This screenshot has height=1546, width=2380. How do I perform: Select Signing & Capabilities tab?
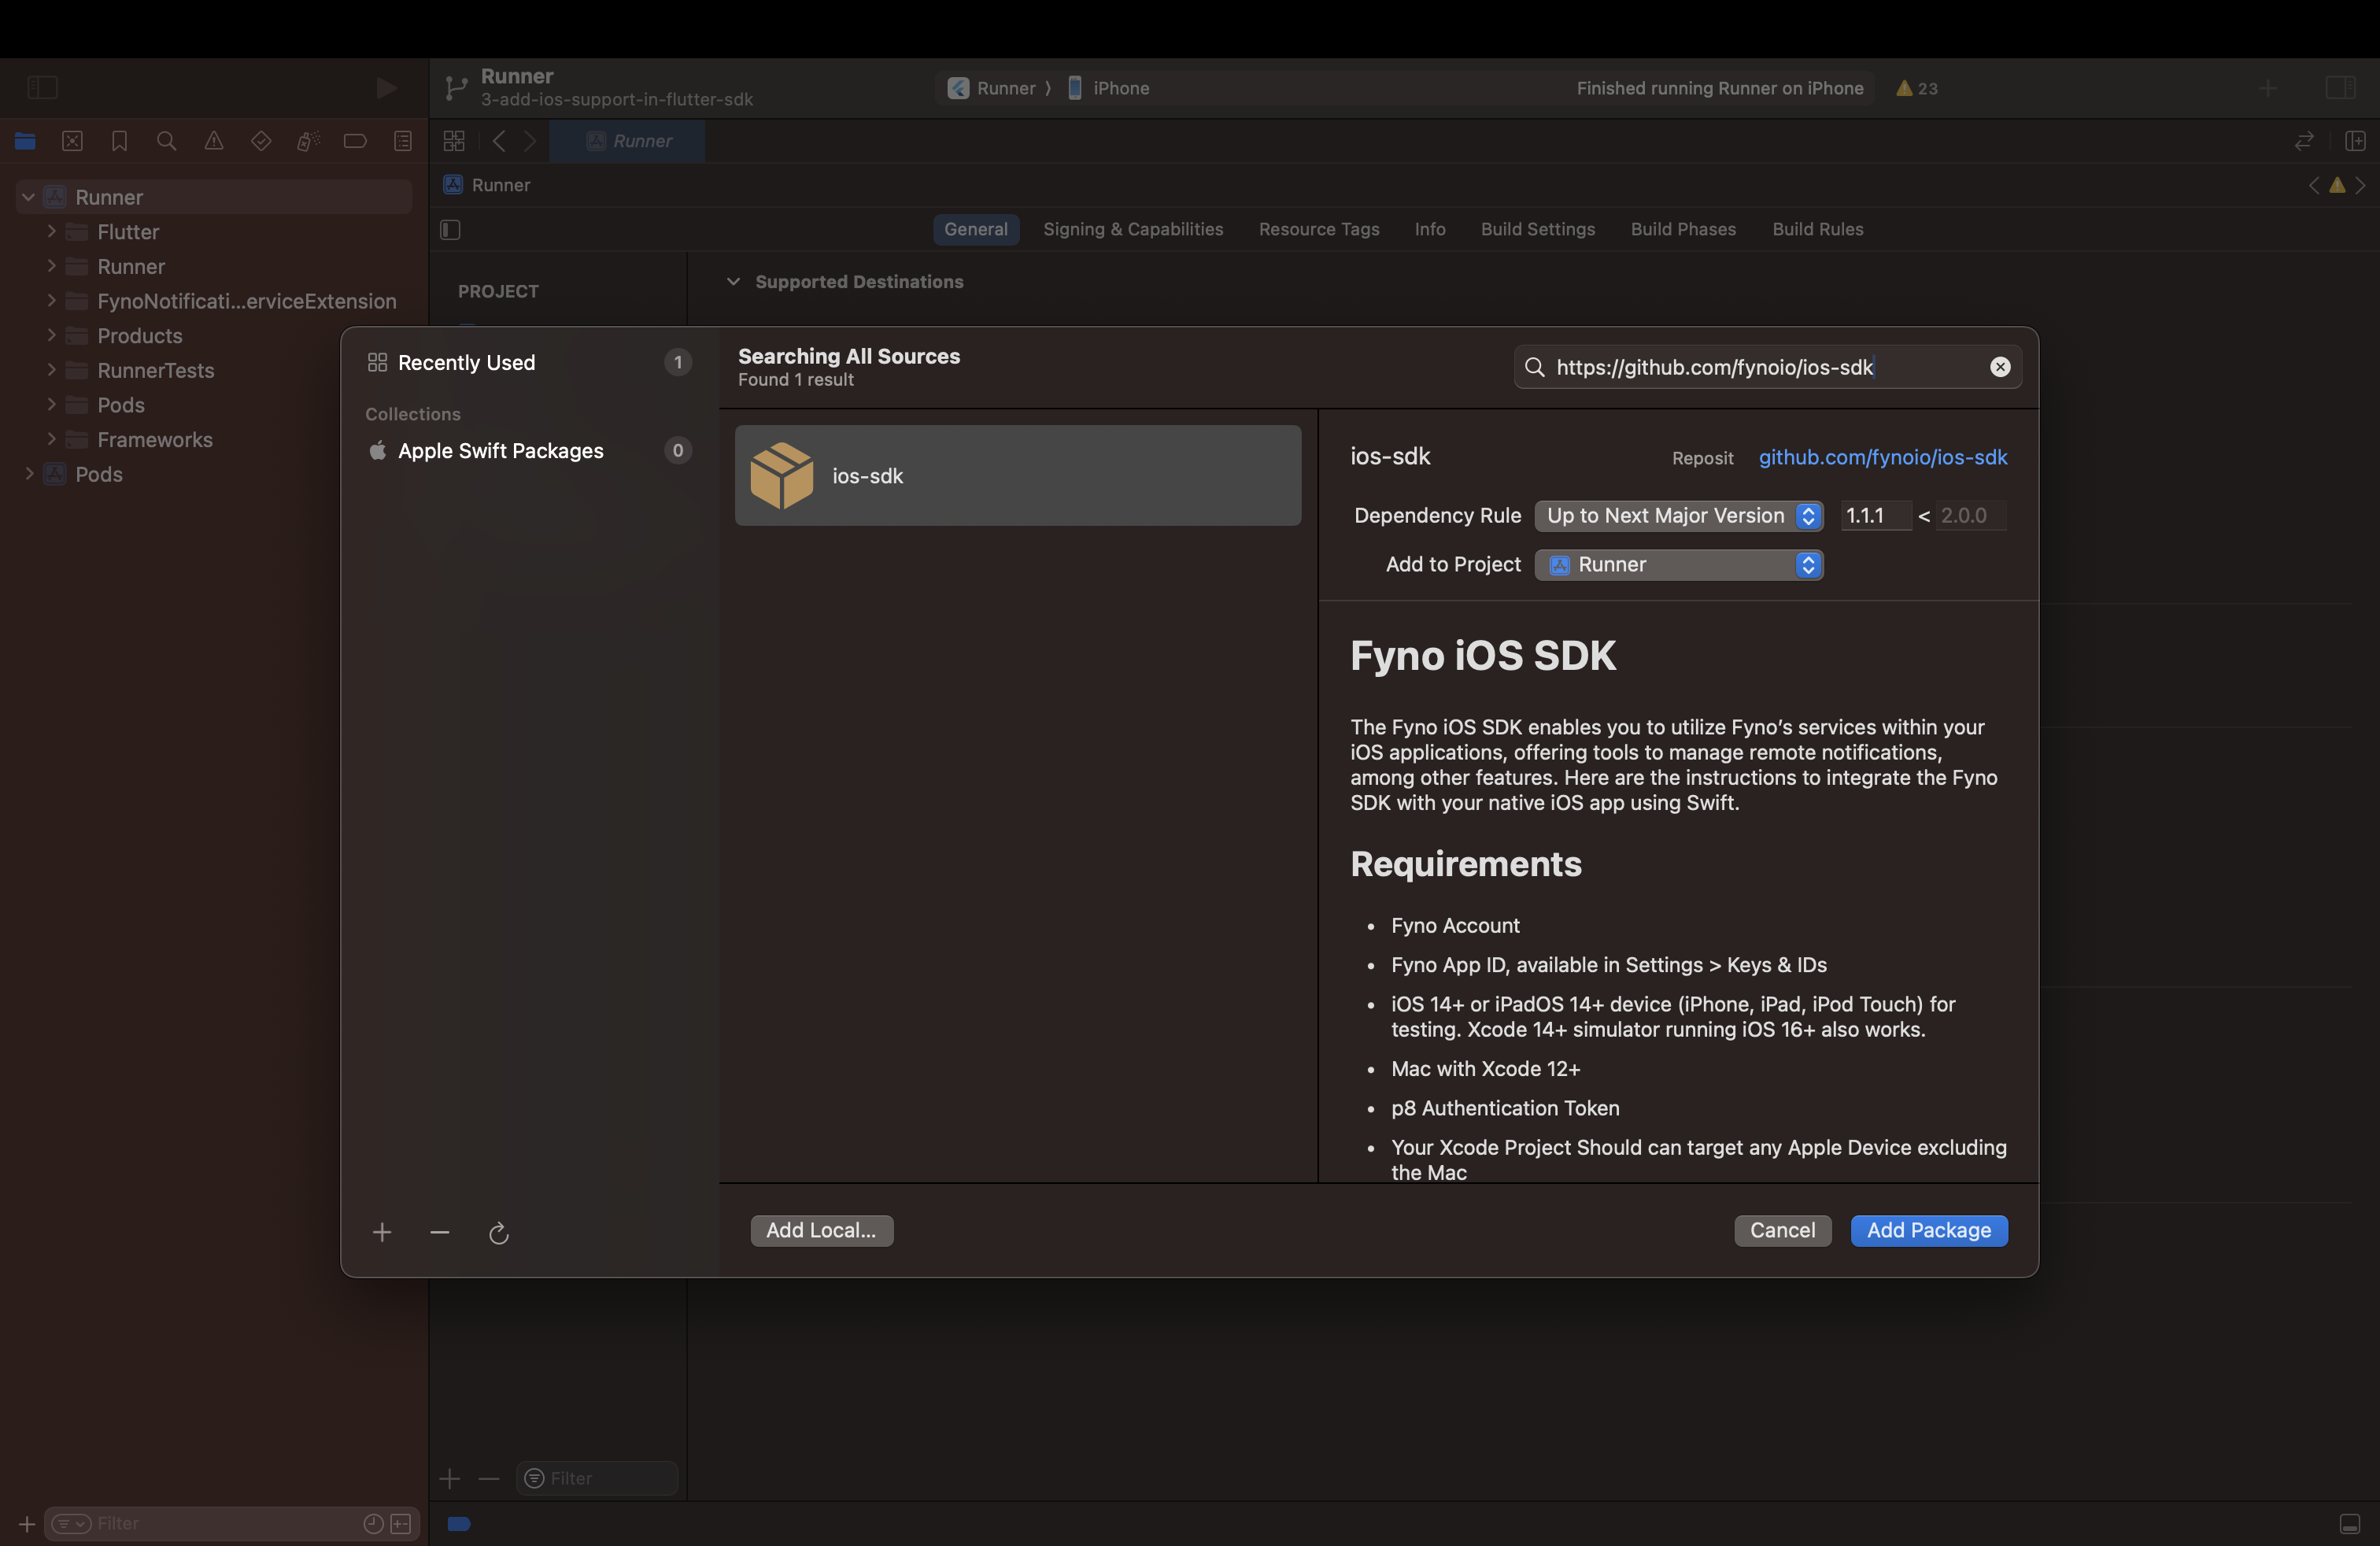tap(1132, 229)
